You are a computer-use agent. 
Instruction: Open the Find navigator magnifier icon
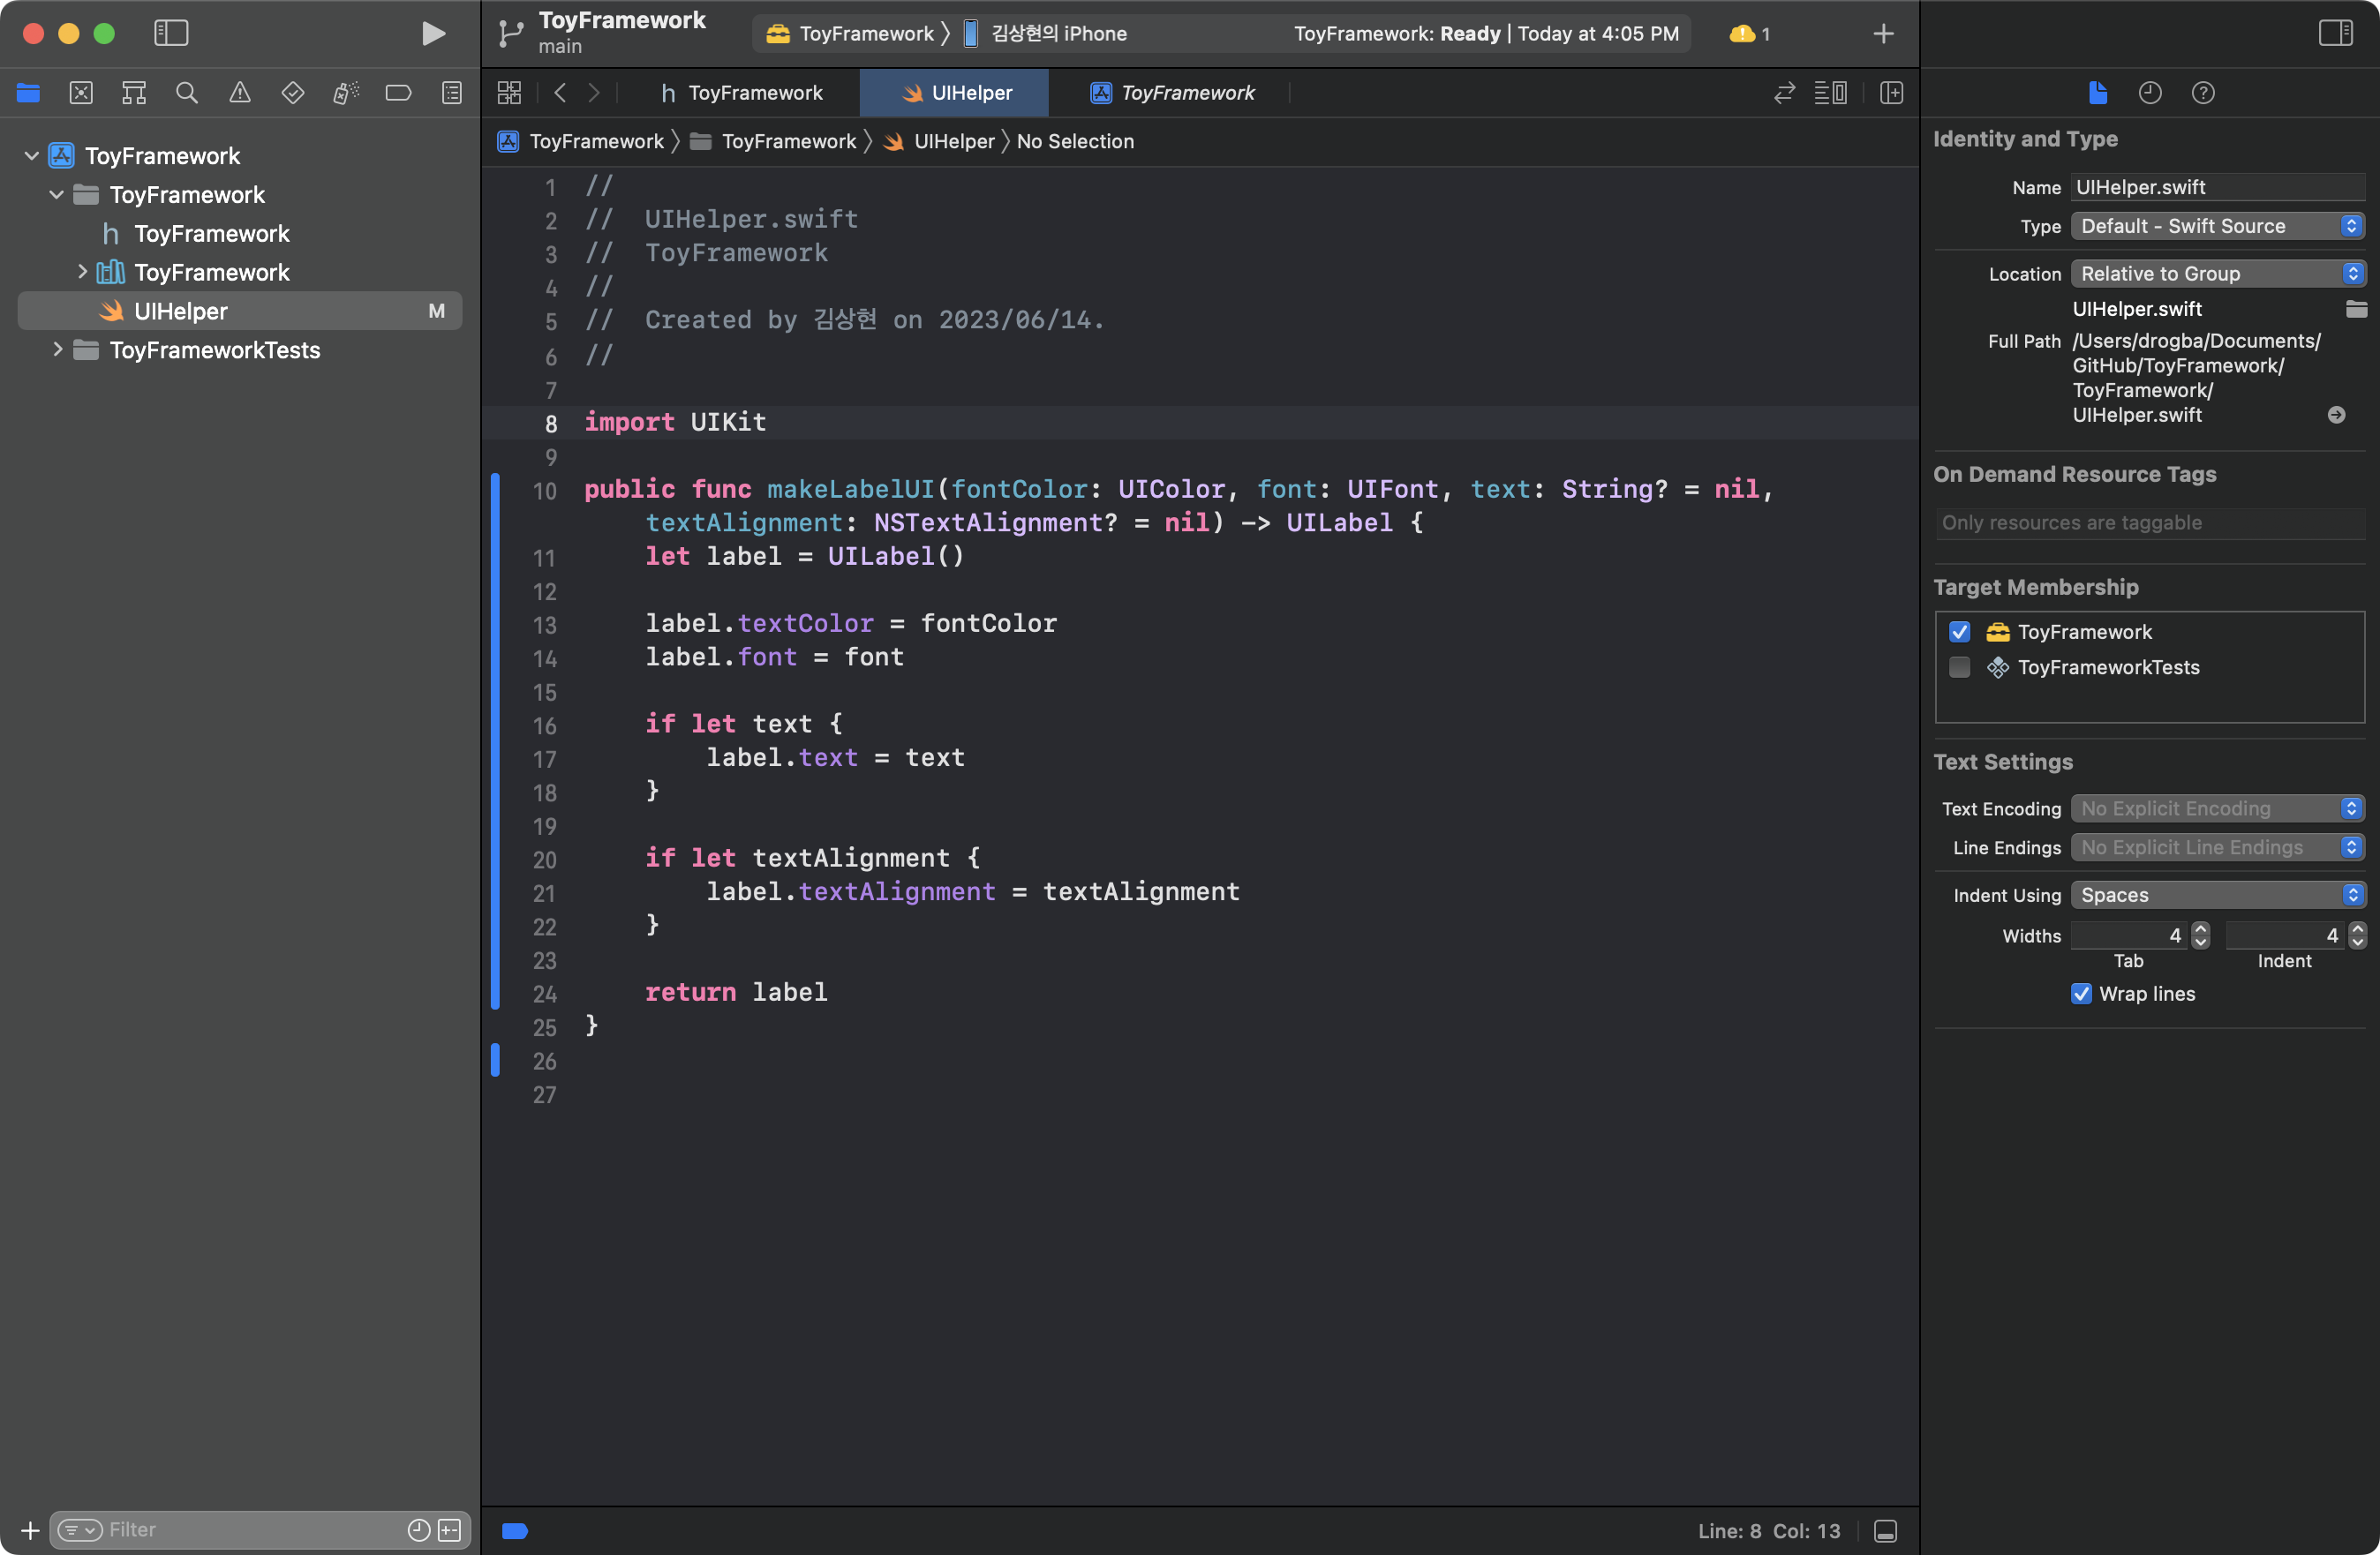coord(186,93)
